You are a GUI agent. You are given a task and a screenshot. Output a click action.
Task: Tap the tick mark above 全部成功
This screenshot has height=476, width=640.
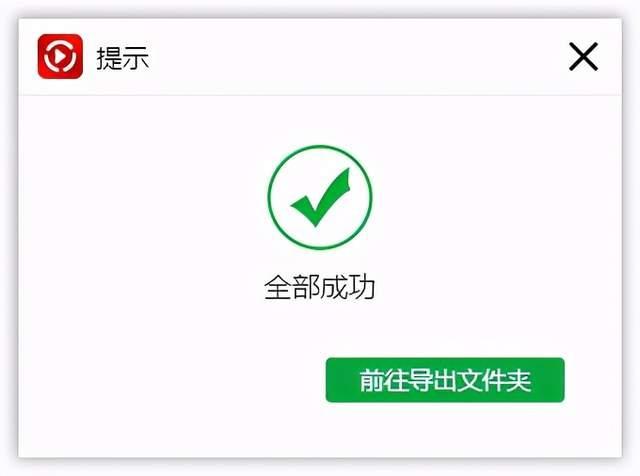tap(320, 197)
